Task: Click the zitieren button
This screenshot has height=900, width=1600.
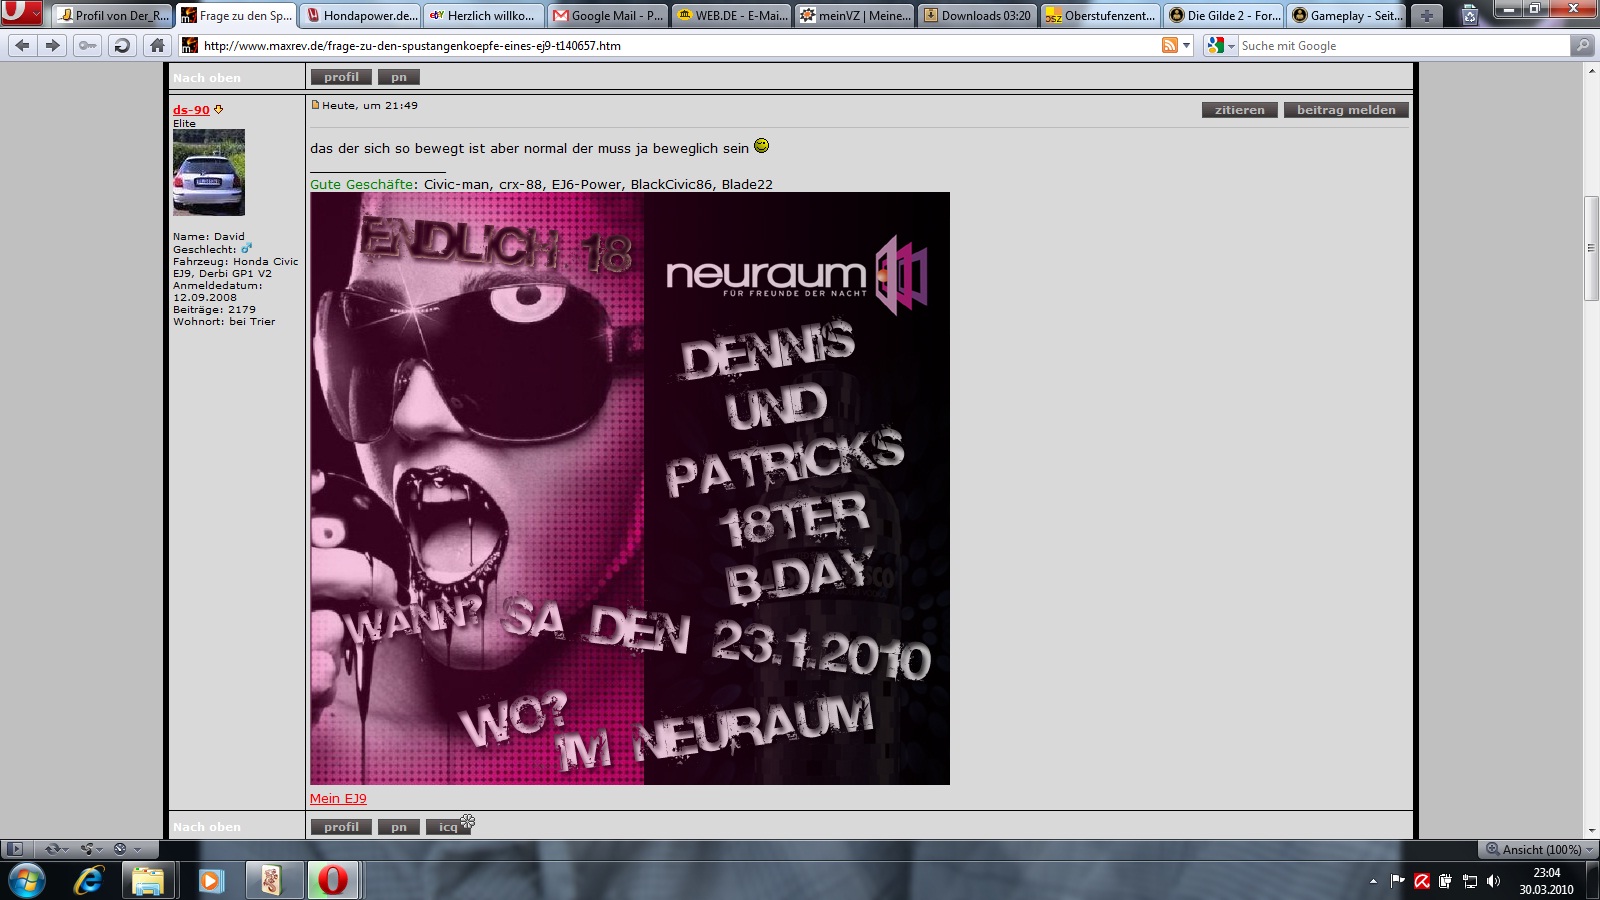Action: click(x=1240, y=110)
